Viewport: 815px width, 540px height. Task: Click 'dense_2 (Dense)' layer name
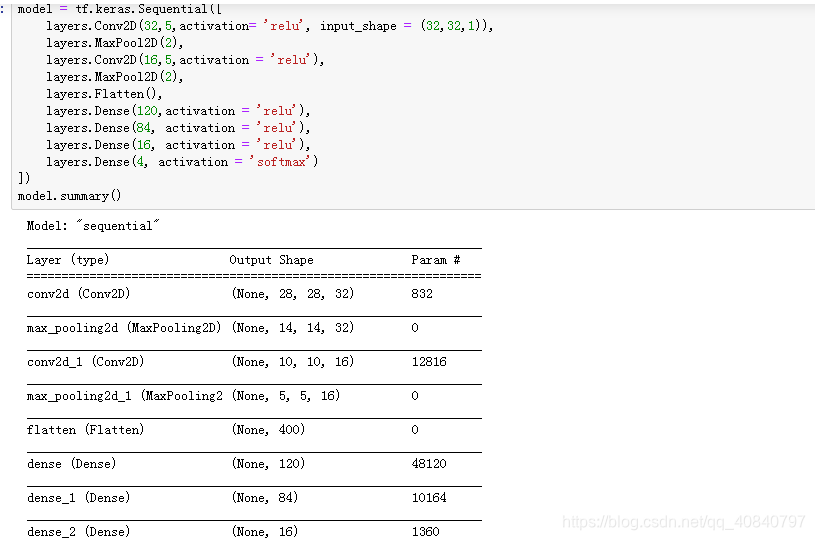pyautogui.click(x=78, y=532)
